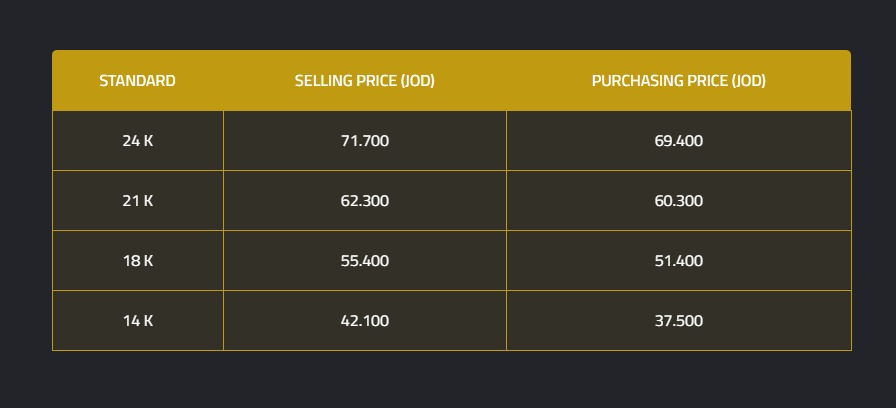The height and width of the screenshot is (408, 896).
Task: Pick the 37.500 purchasing price cell
Action: click(x=678, y=321)
